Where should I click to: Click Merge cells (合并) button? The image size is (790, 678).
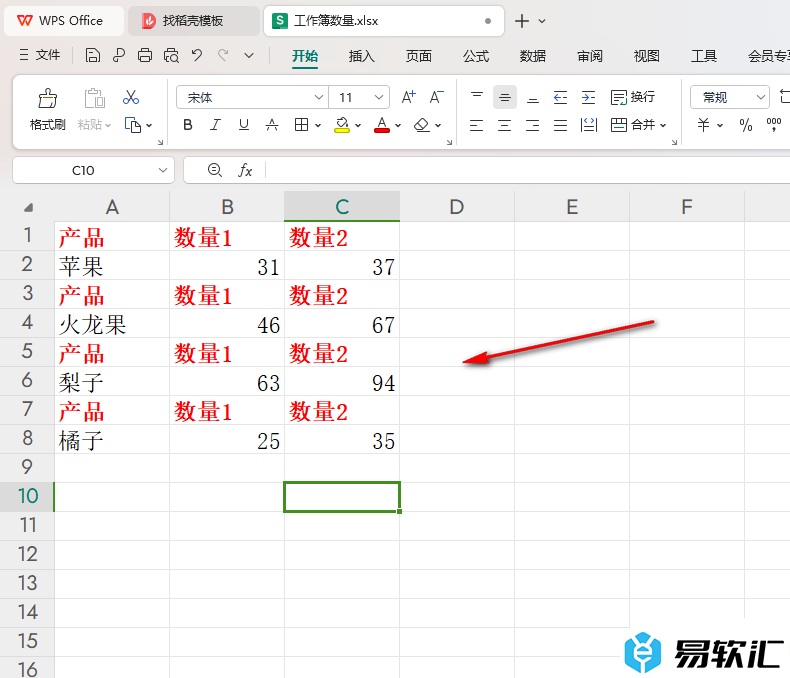pos(633,125)
